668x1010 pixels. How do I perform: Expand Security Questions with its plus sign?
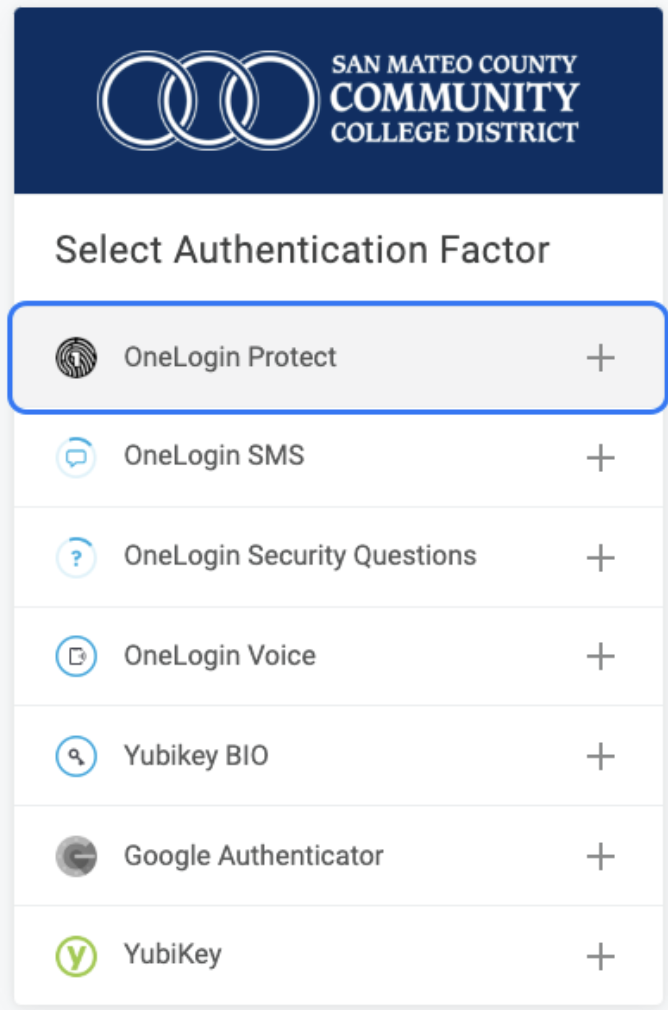pyautogui.click(x=600, y=557)
